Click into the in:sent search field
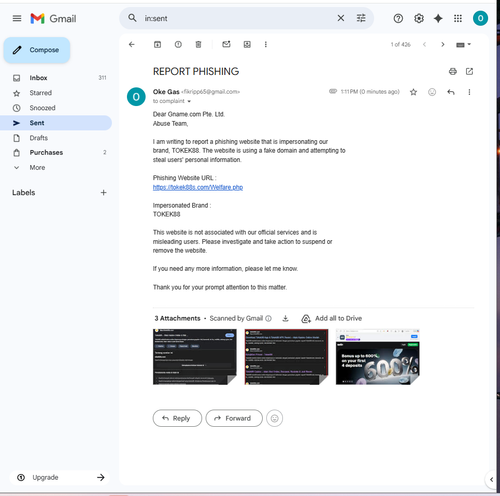This screenshot has width=500, height=496. (x=237, y=18)
